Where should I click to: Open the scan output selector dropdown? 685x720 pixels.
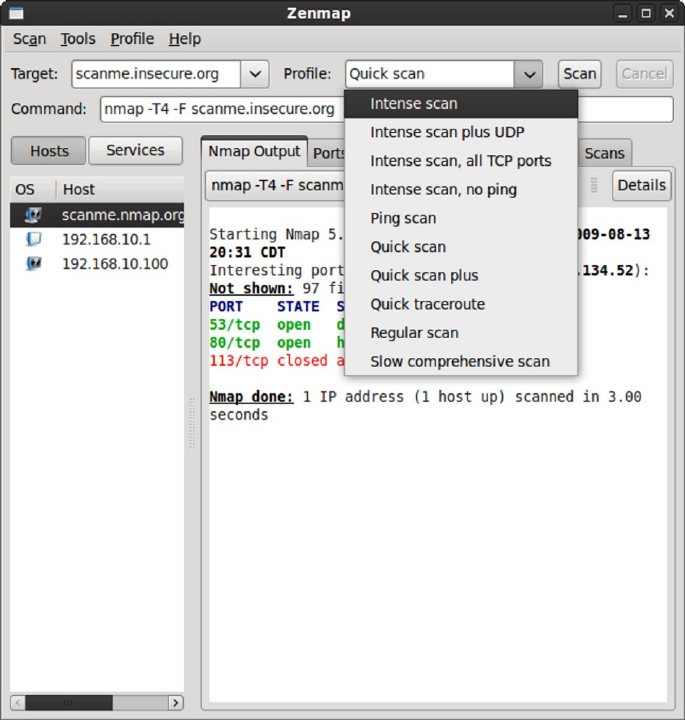(275, 186)
